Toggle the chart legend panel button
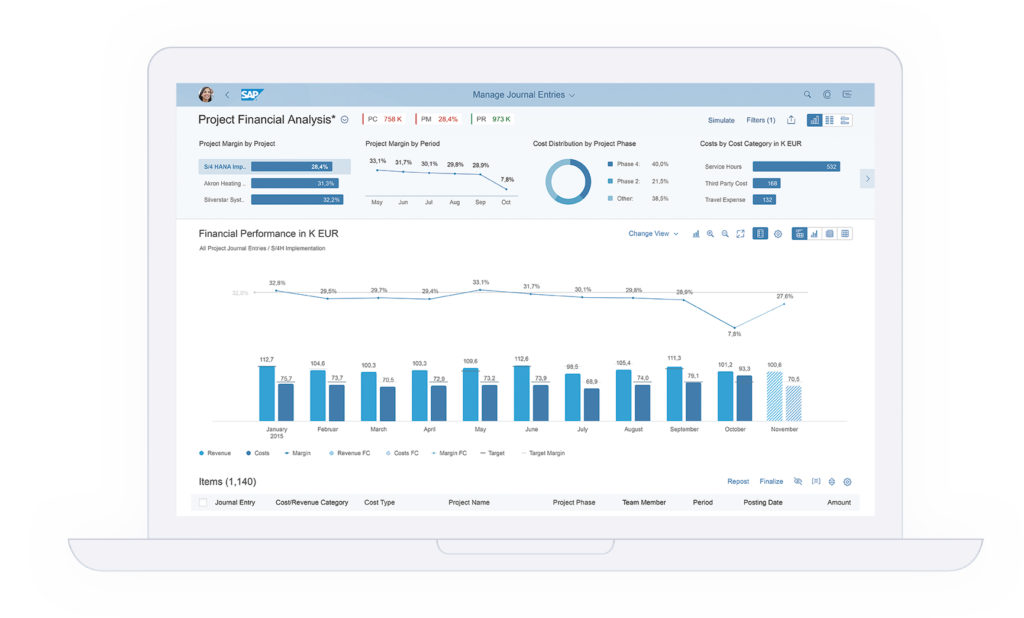Viewport: 1024px width, 618px height. coord(760,234)
